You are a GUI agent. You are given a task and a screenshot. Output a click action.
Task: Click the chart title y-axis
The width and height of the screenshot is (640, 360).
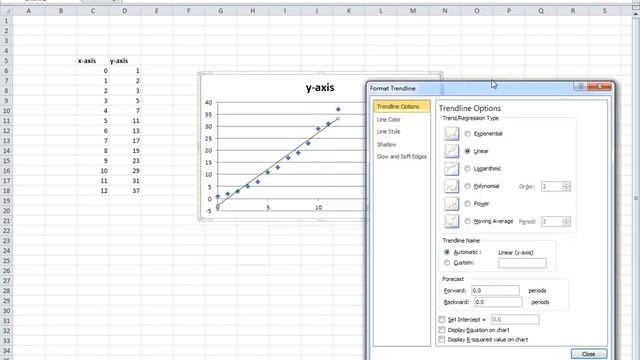pyautogui.click(x=320, y=87)
